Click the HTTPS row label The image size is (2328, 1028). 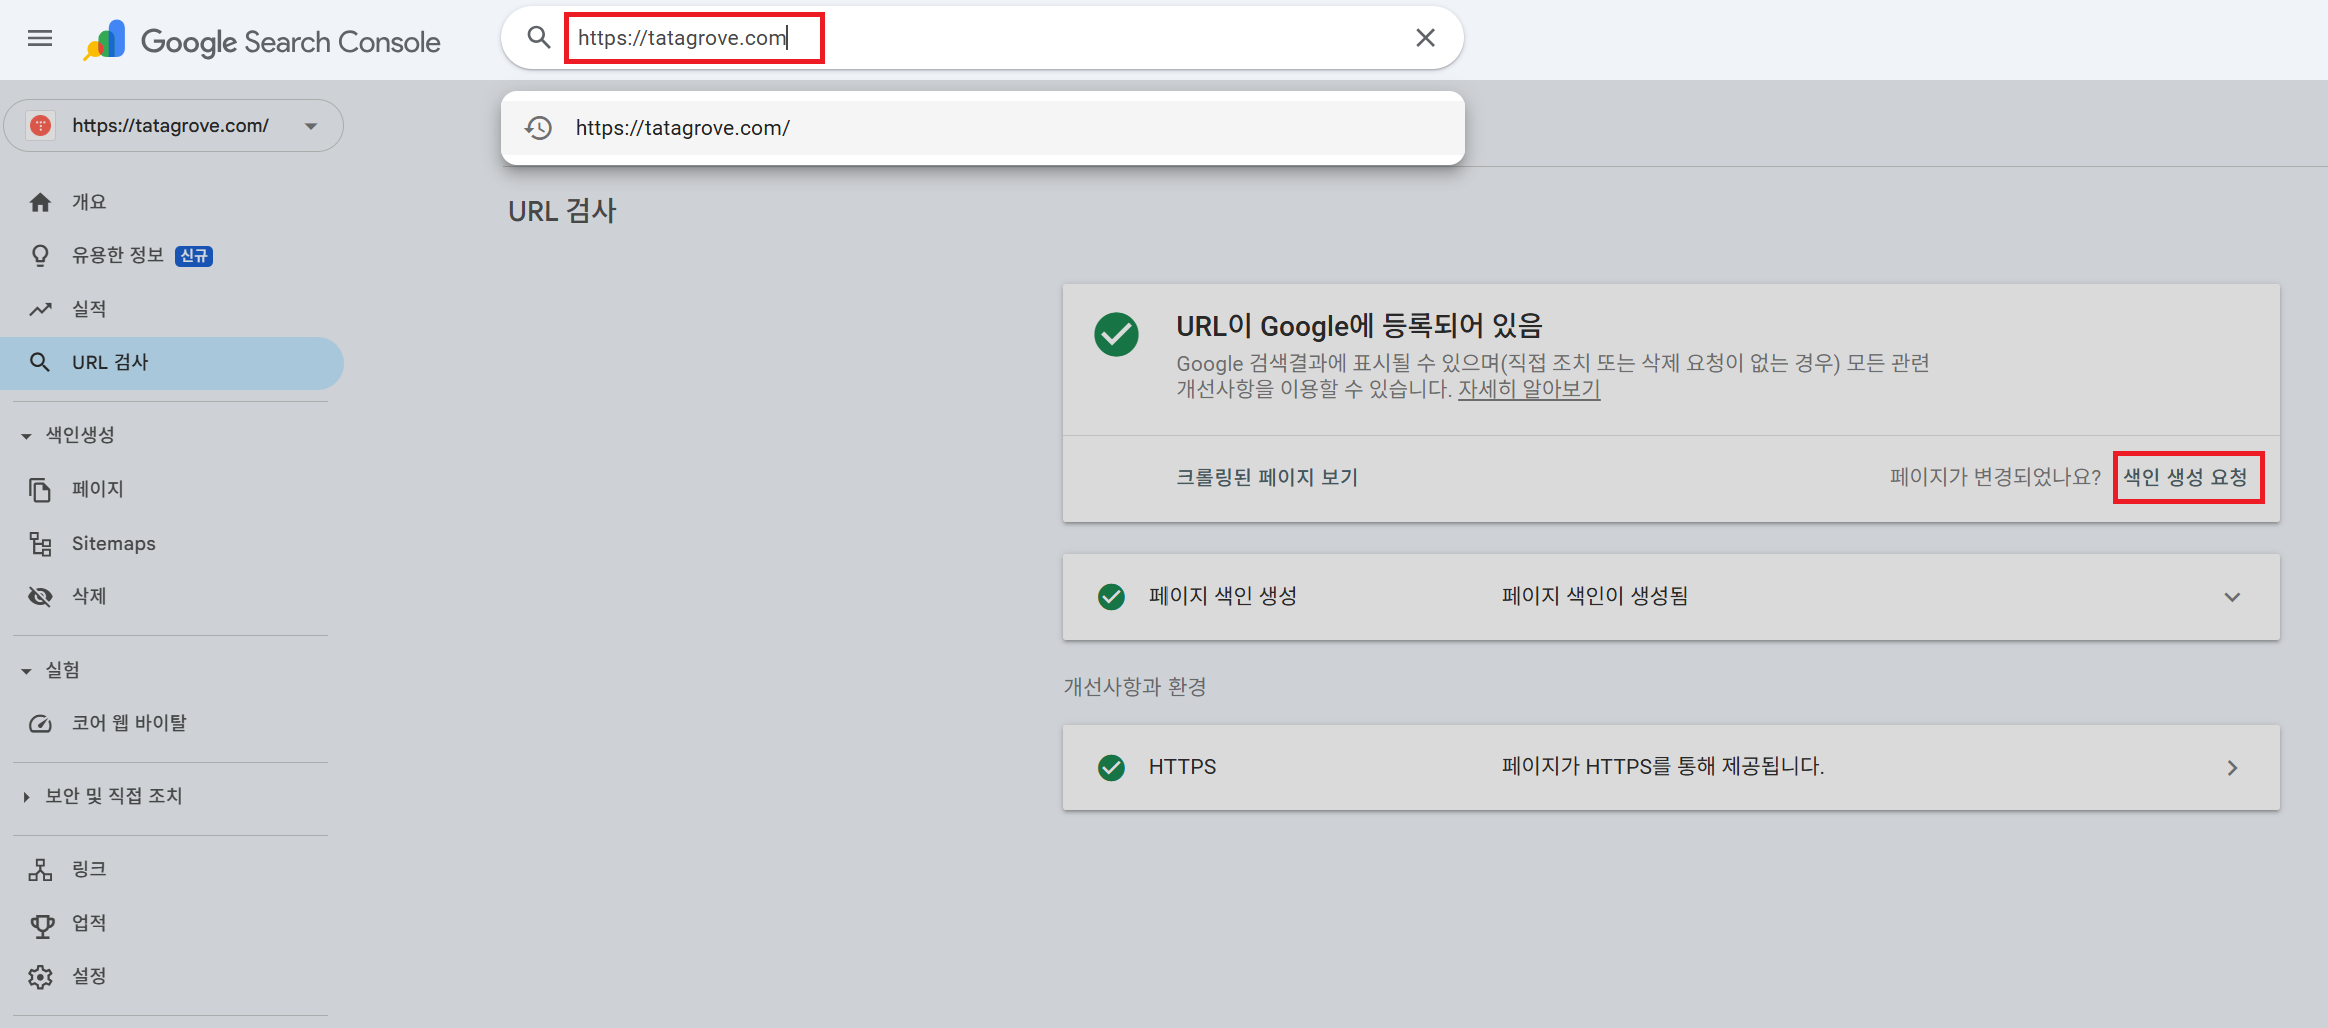pos(1182,767)
